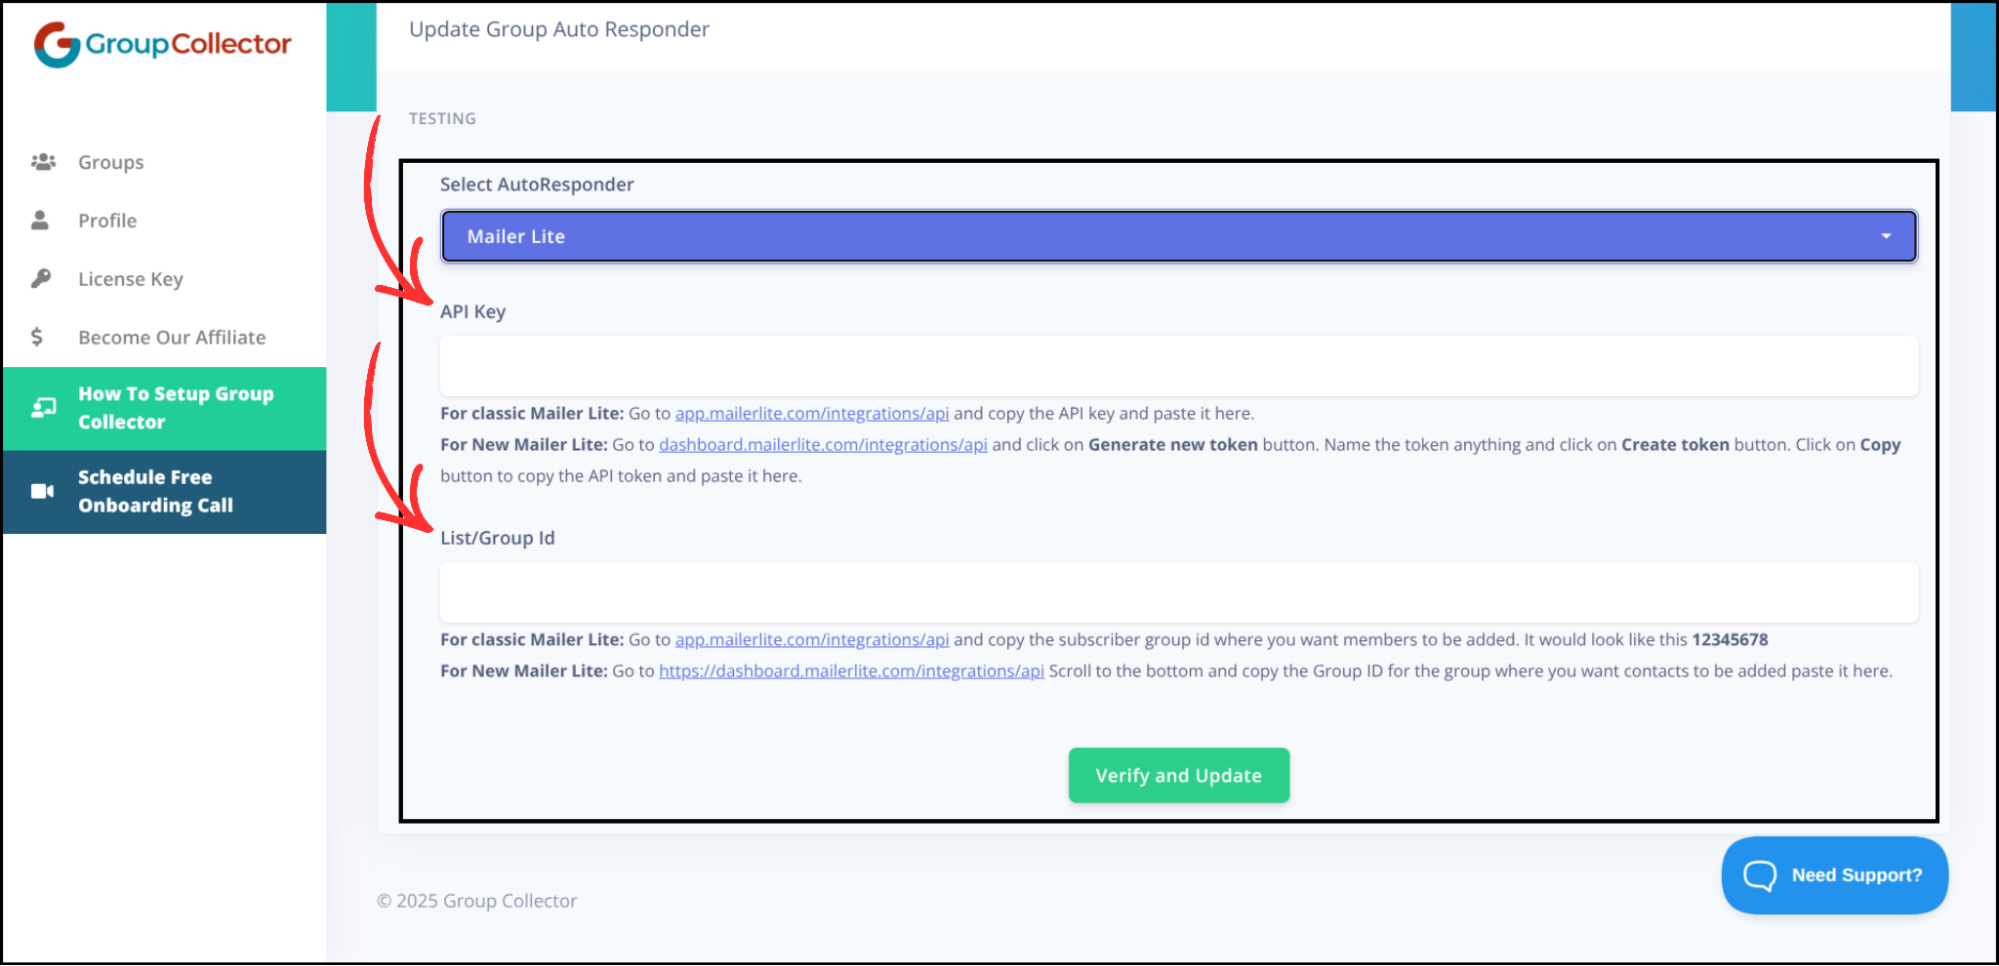Click the Group Collector logo
Screen dimensions: 1999x966
point(163,42)
